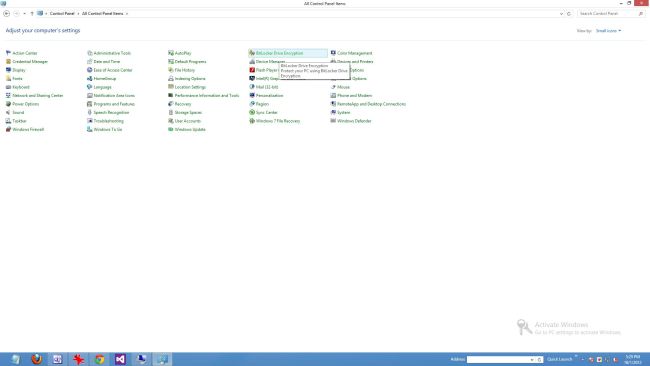Open Mail (32-bit) link
Image resolution: width=650 pixels, height=366 pixels.
click(x=267, y=87)
